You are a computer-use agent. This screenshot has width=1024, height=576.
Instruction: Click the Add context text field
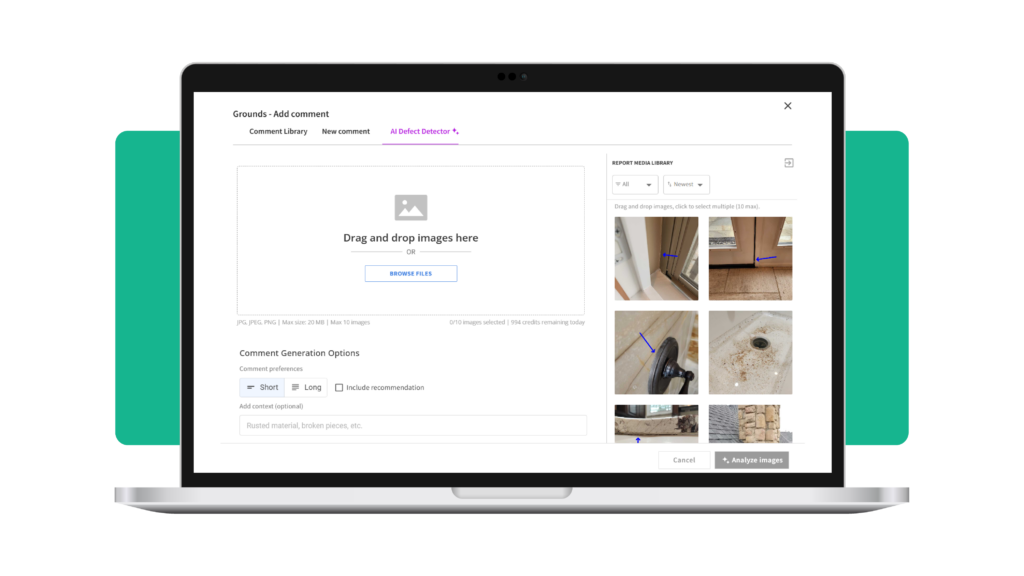[x=412, y=426]
